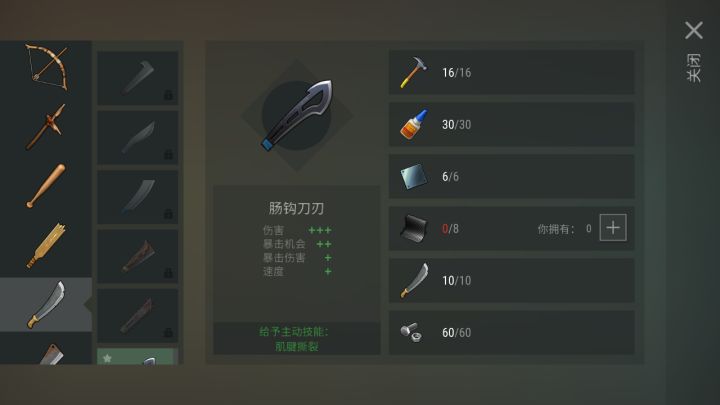Screen dimensions: 720x405
Task: Select the bow weapon in the sidebar
Action: [x=46, y=68]
